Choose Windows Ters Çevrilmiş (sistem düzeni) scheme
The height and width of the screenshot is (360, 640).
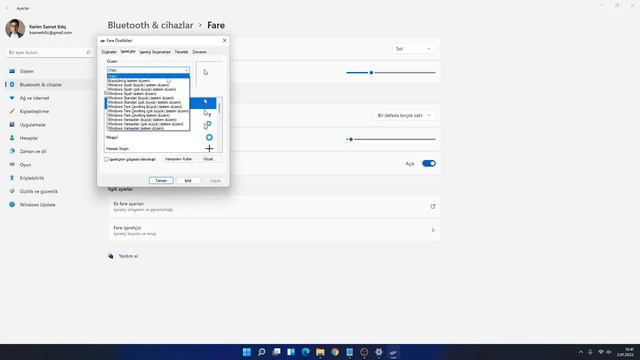coord(148,116)
